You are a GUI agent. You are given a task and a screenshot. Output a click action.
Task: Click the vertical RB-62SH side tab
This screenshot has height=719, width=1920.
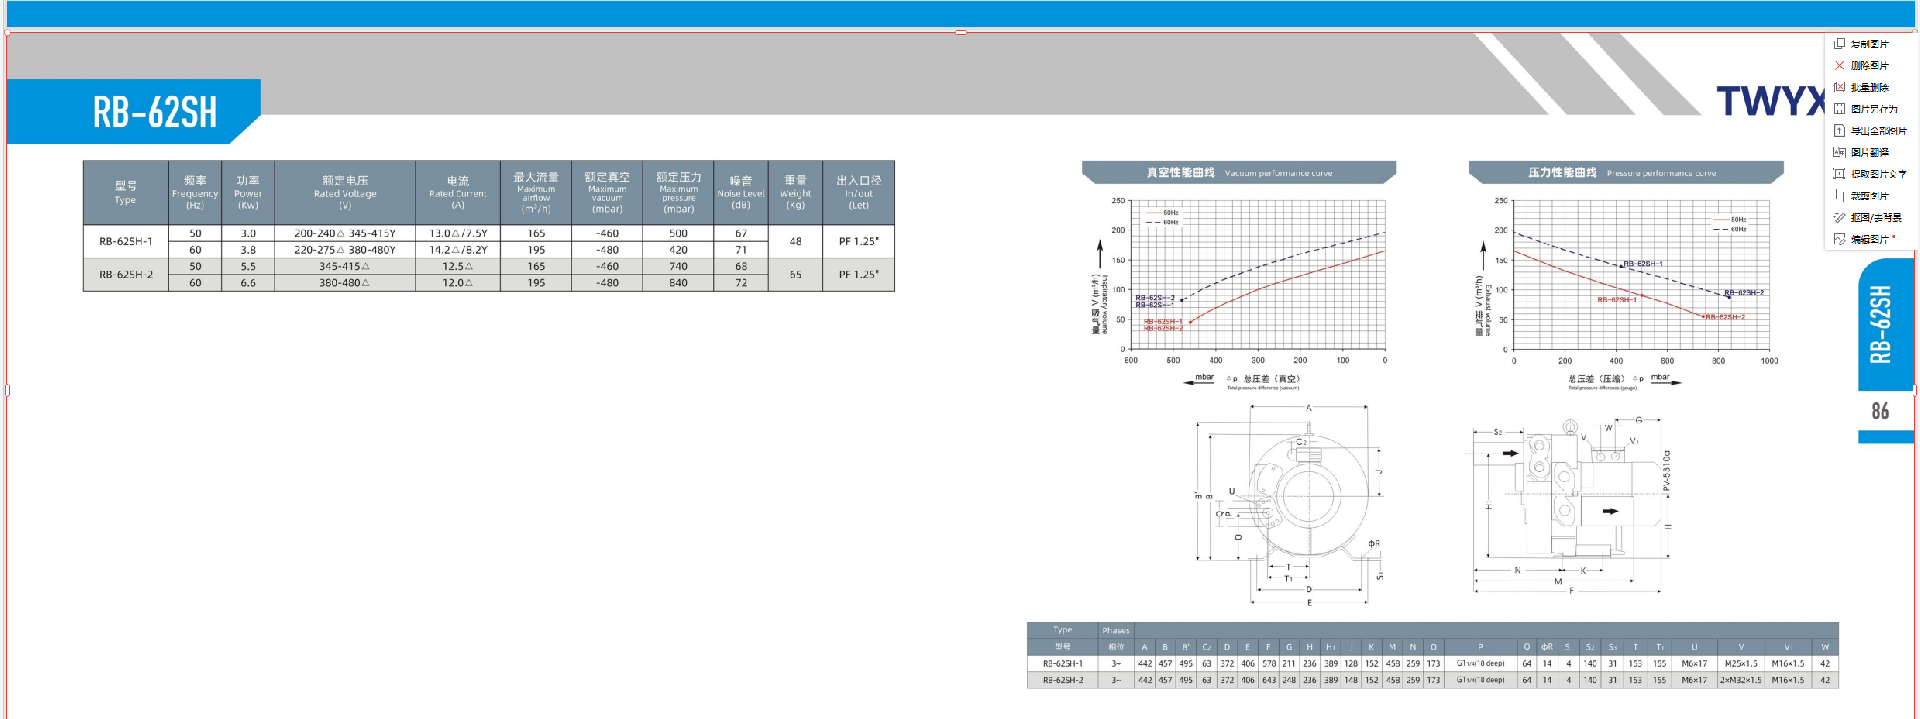pos(1882,324)
